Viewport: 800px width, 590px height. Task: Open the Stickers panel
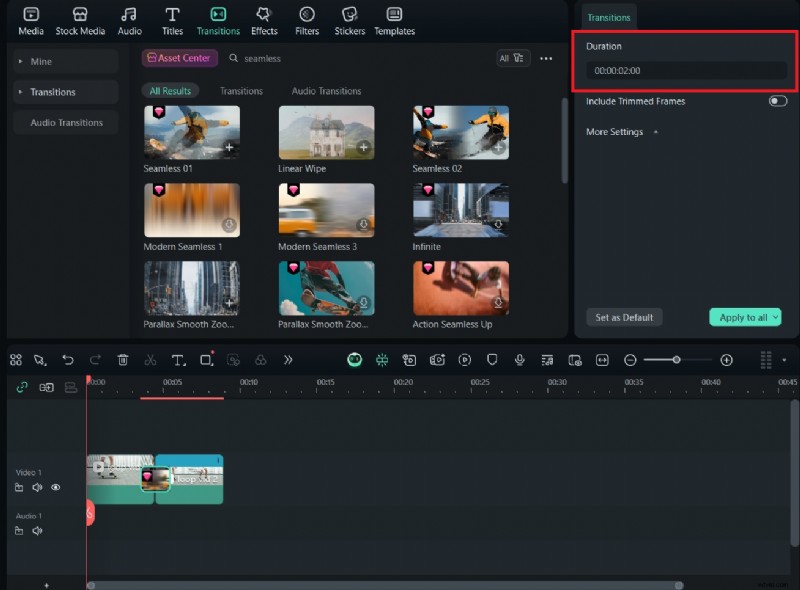(x=349, y=20)
